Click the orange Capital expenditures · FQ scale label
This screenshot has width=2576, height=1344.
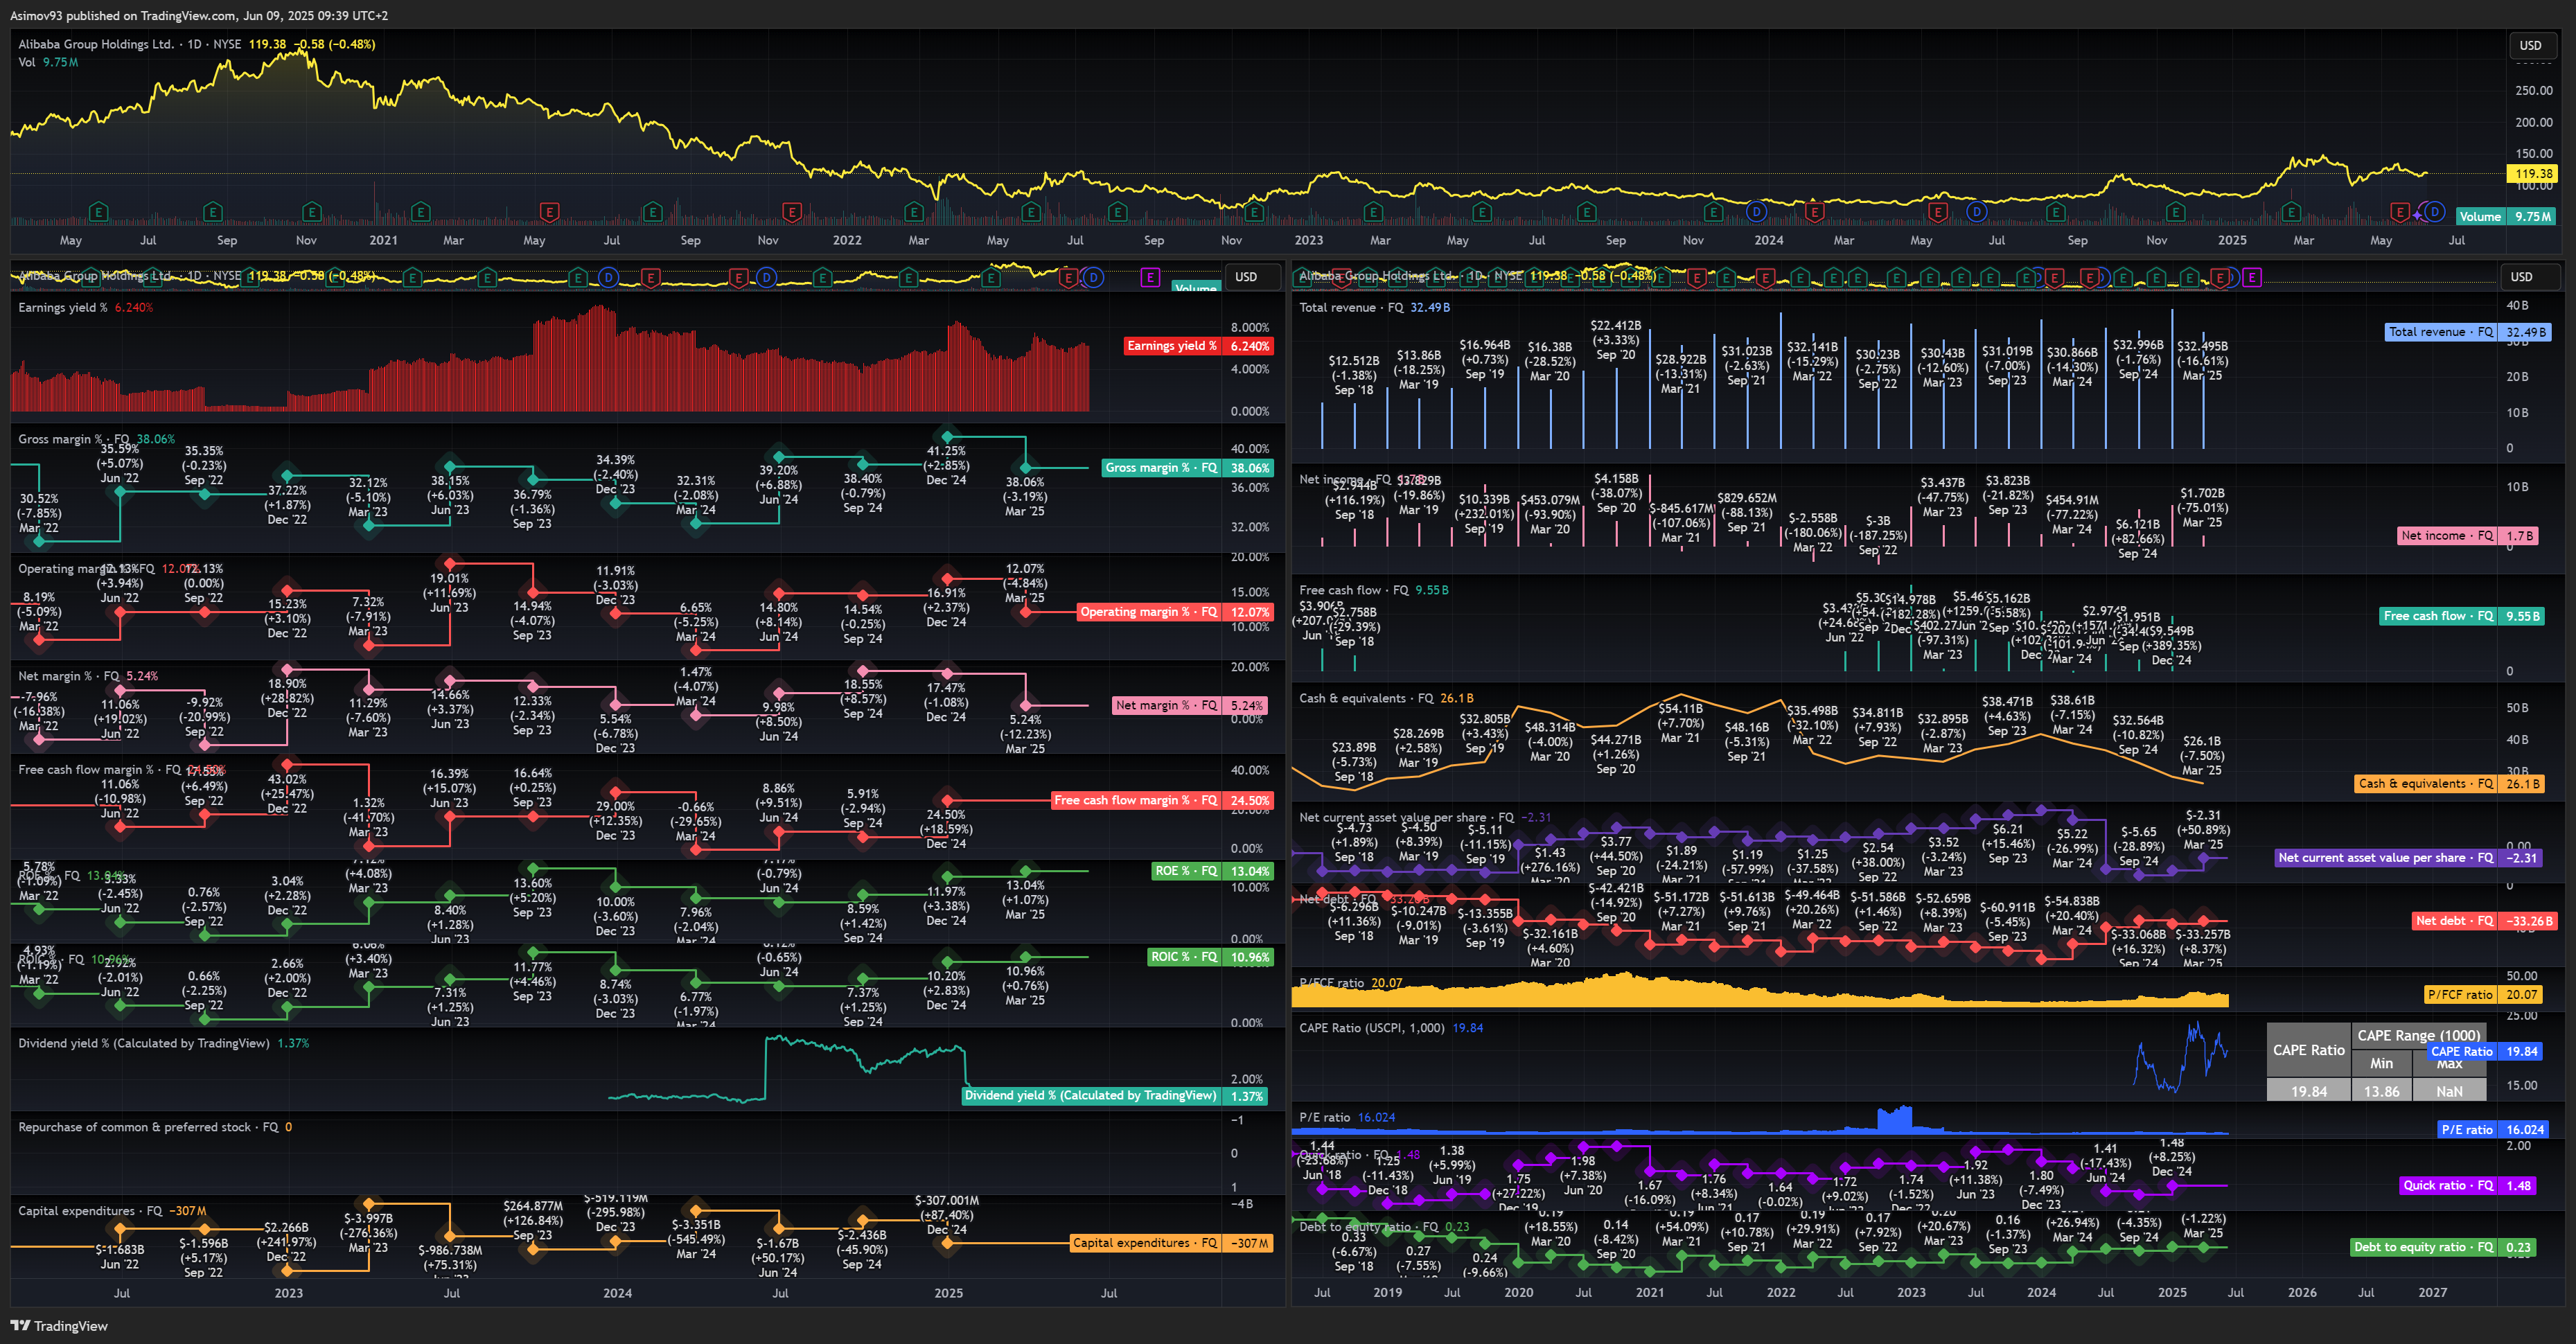pos(1171,1243)
